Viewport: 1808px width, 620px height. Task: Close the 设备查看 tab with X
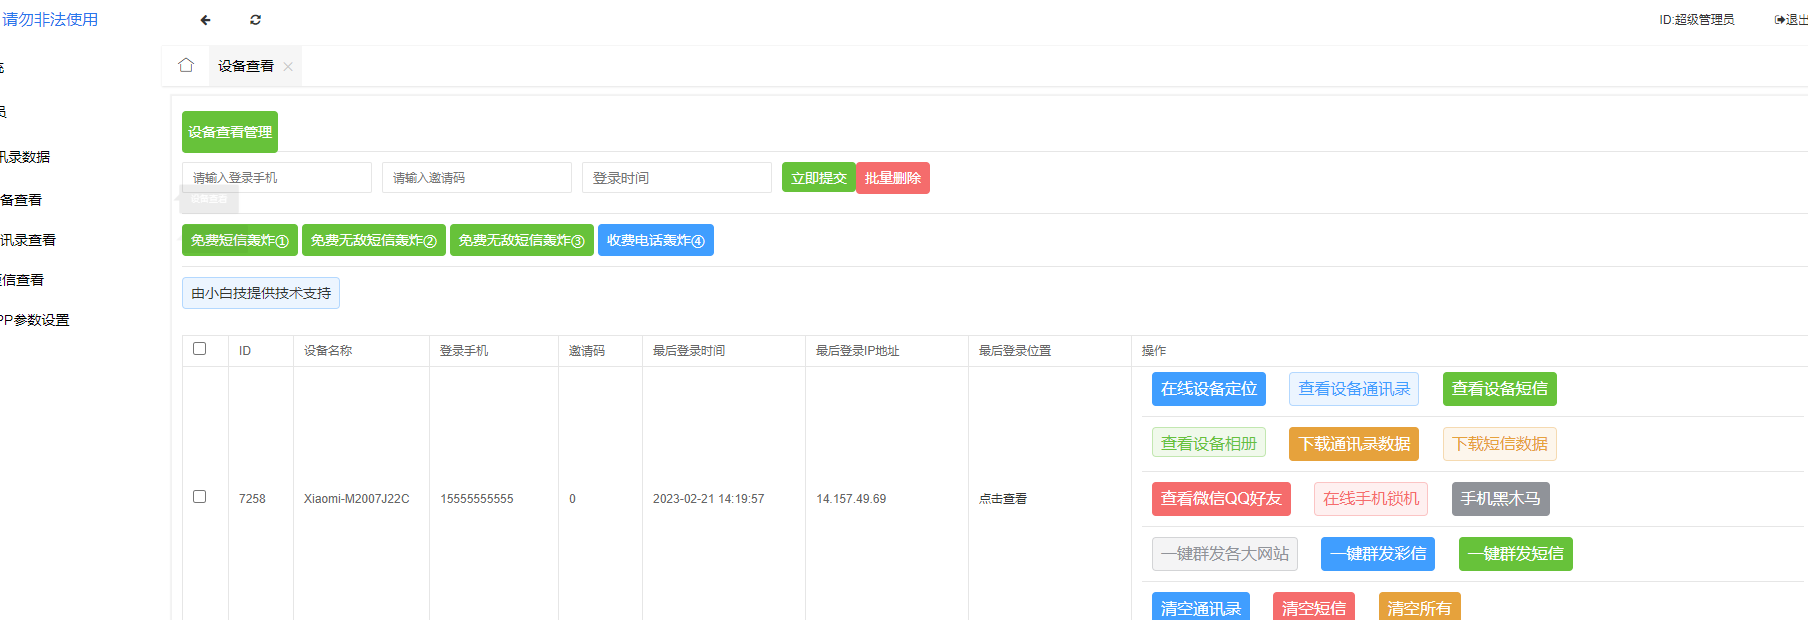click(288, 67)
